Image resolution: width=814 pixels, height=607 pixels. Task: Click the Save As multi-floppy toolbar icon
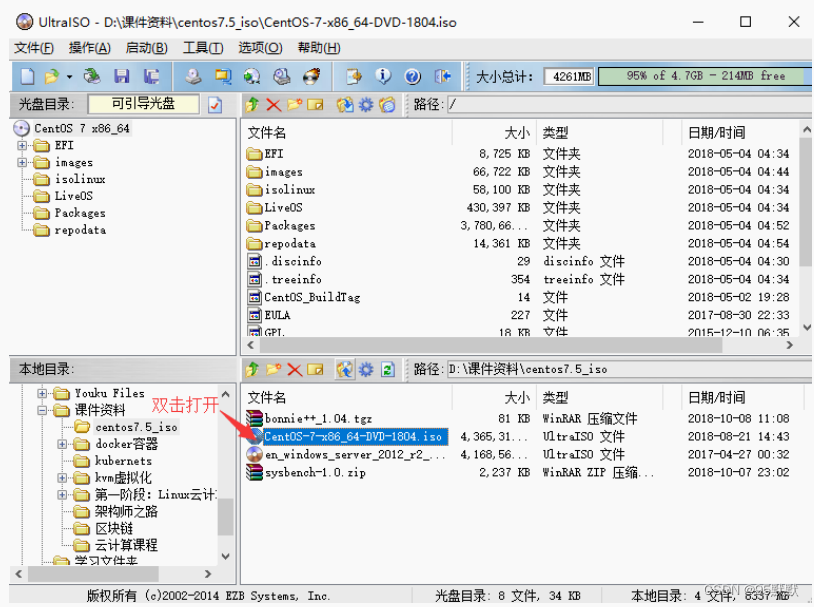(152, 77)
